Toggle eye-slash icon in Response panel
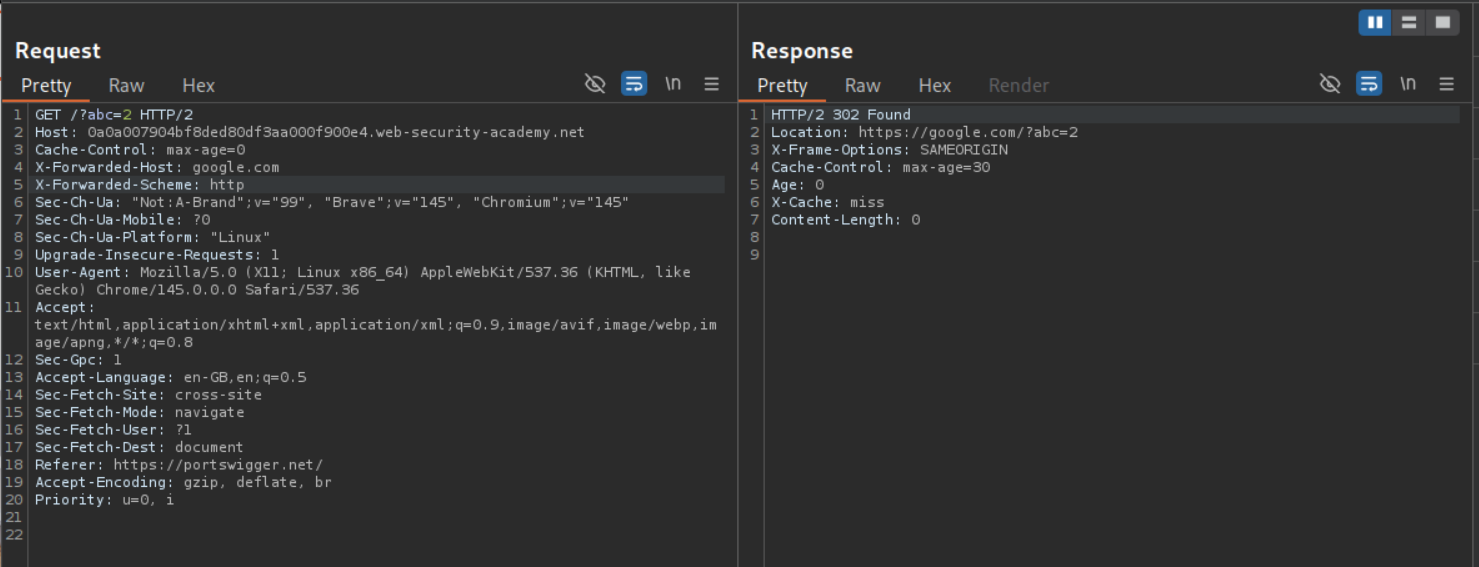The height and width of the screenshot is (567, 1479). coord(1330,84)
